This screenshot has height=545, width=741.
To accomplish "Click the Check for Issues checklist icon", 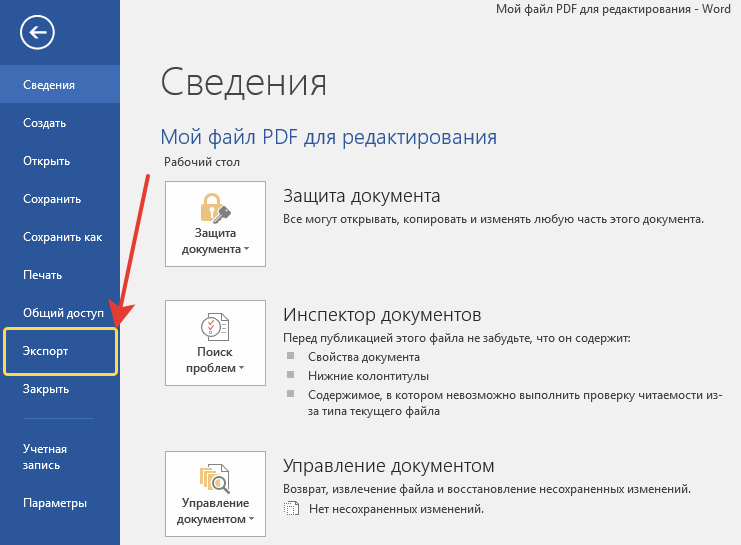I will 215,327.
